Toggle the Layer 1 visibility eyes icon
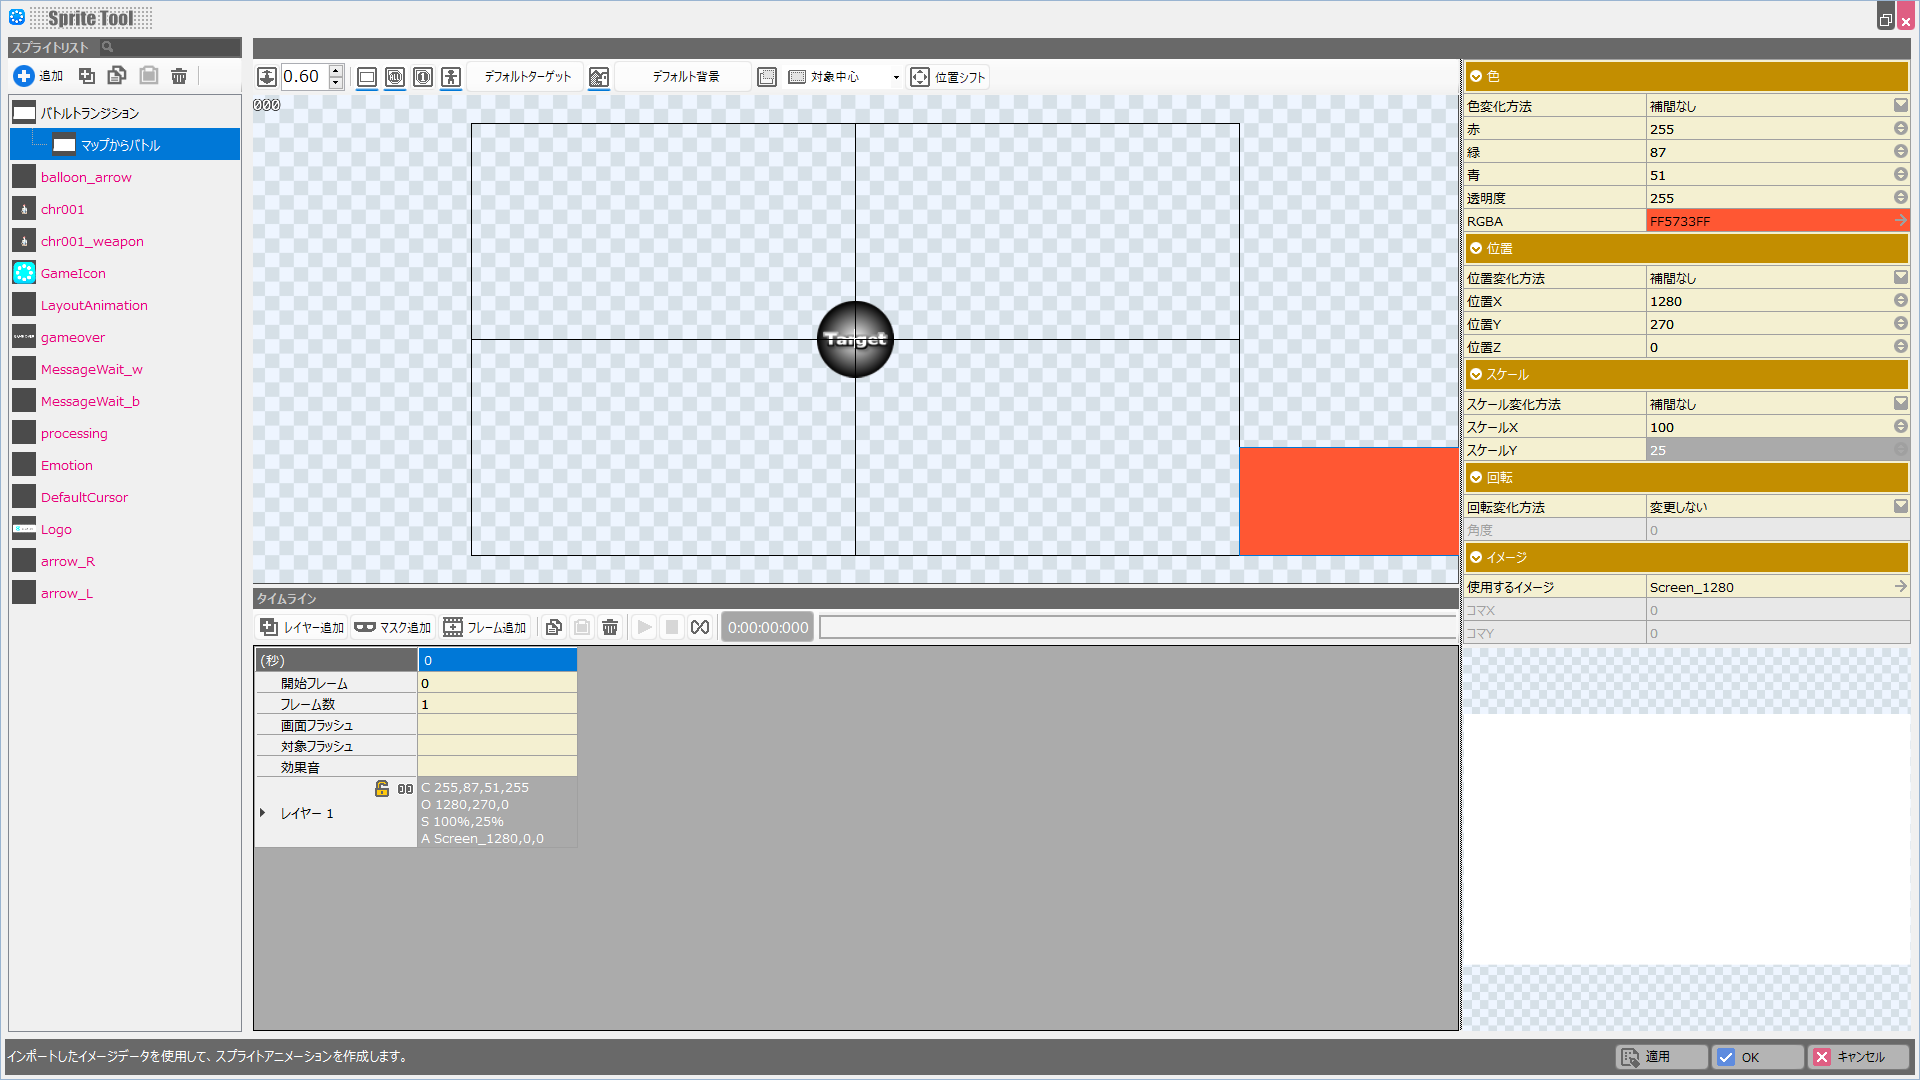This screenshot has height=1080, width=1920. 405,789
